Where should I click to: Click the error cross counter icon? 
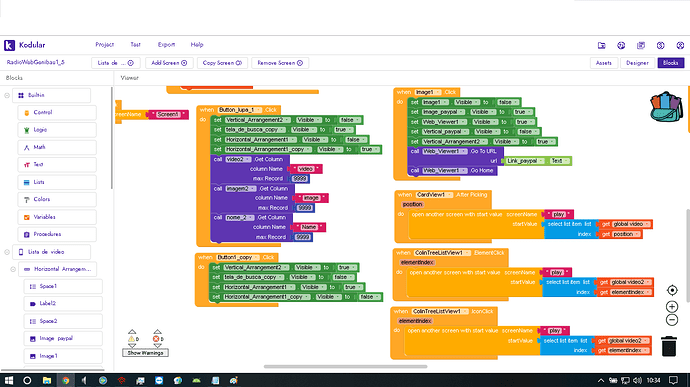[156, 339]
